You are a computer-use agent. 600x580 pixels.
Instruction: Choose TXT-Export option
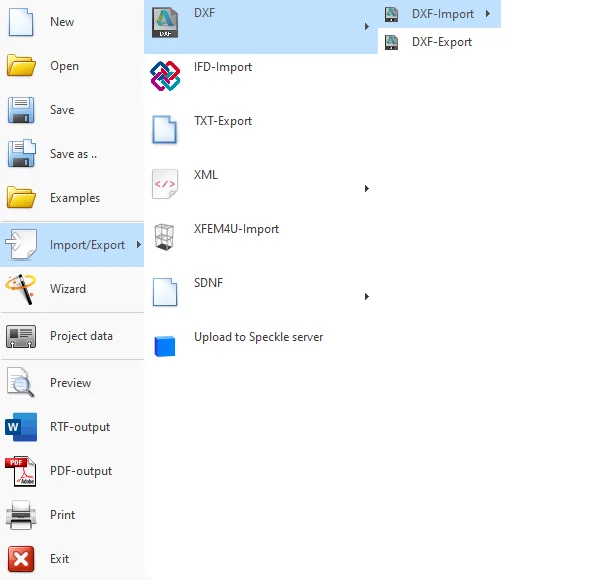pyautogui.click(x=223, y=121)
